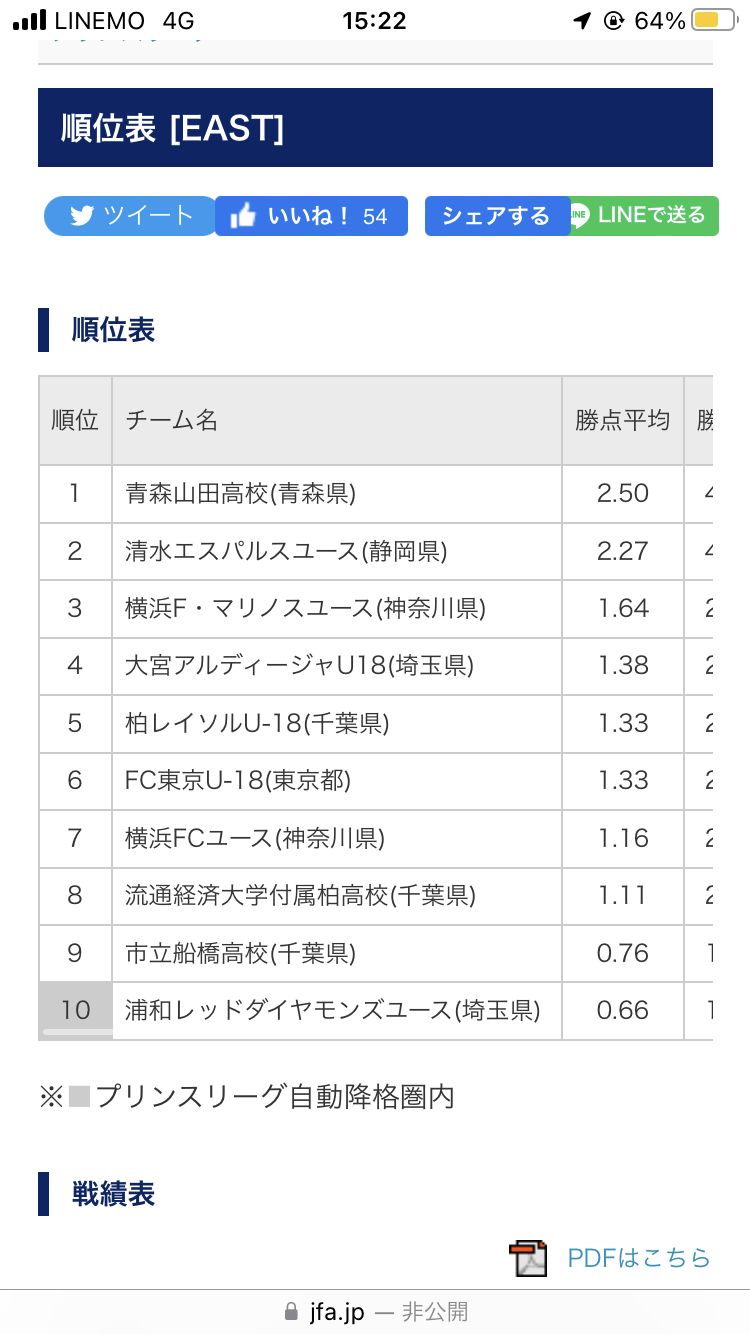Image resolution: width=750 pixels, height=1334 pixels.
Task: Click the シェアする Facebook share button
Action: coord(497,216)
